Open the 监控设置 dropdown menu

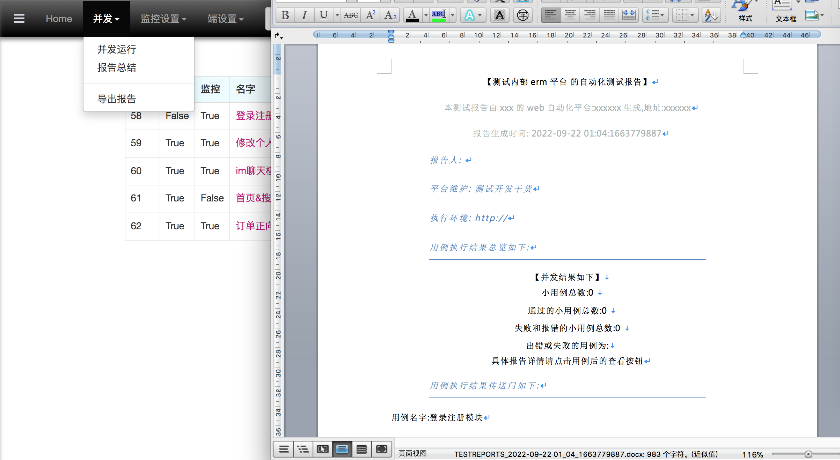click(x=163, y=19)
